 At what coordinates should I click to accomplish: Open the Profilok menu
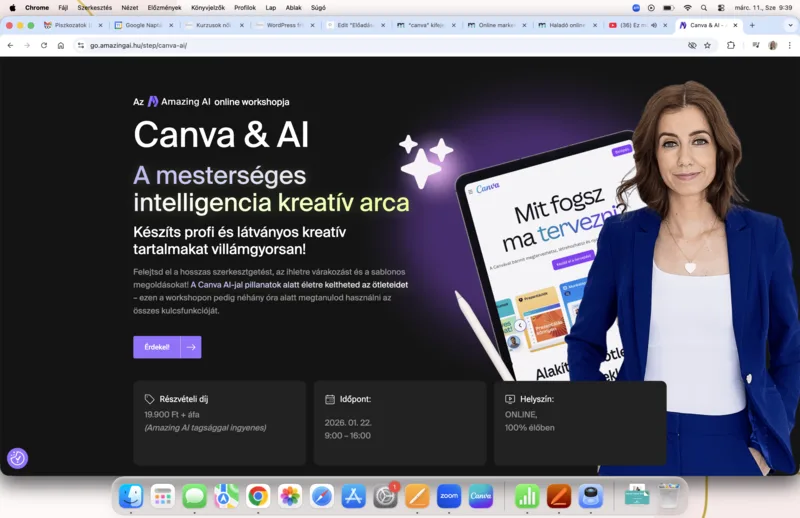[245, 8]
